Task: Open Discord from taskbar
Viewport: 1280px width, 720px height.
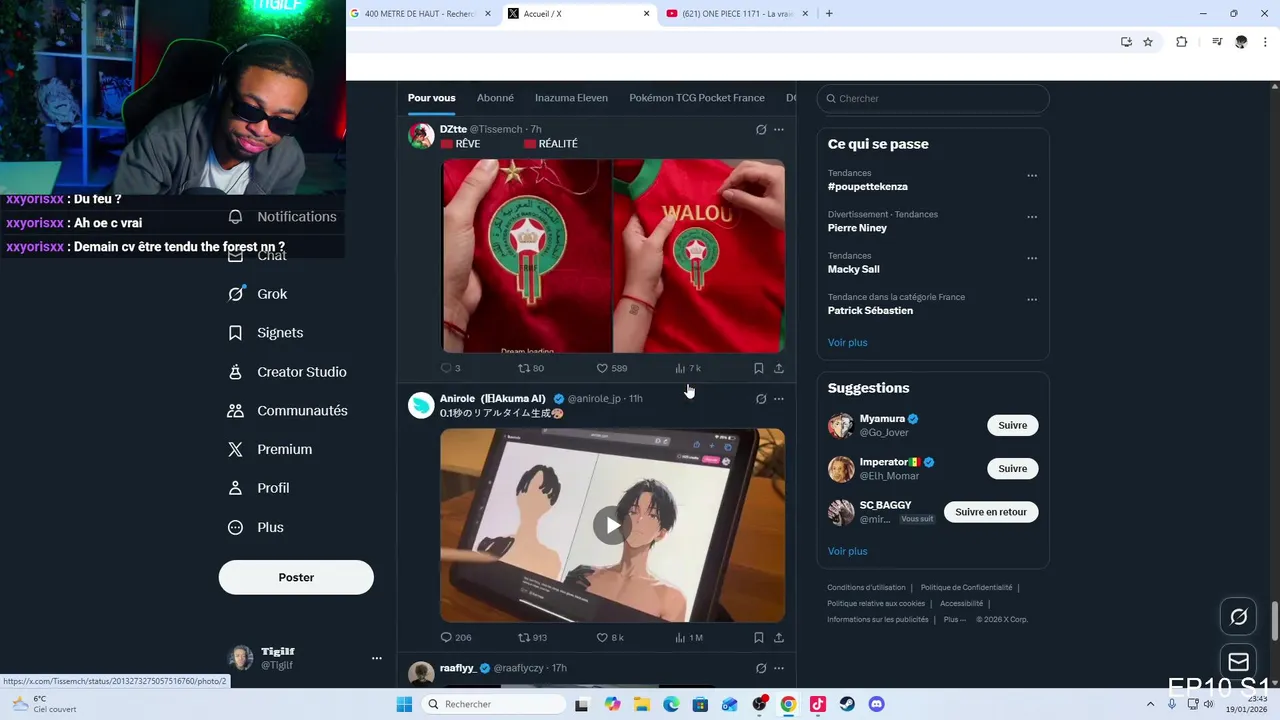Action: click(877, 704)
